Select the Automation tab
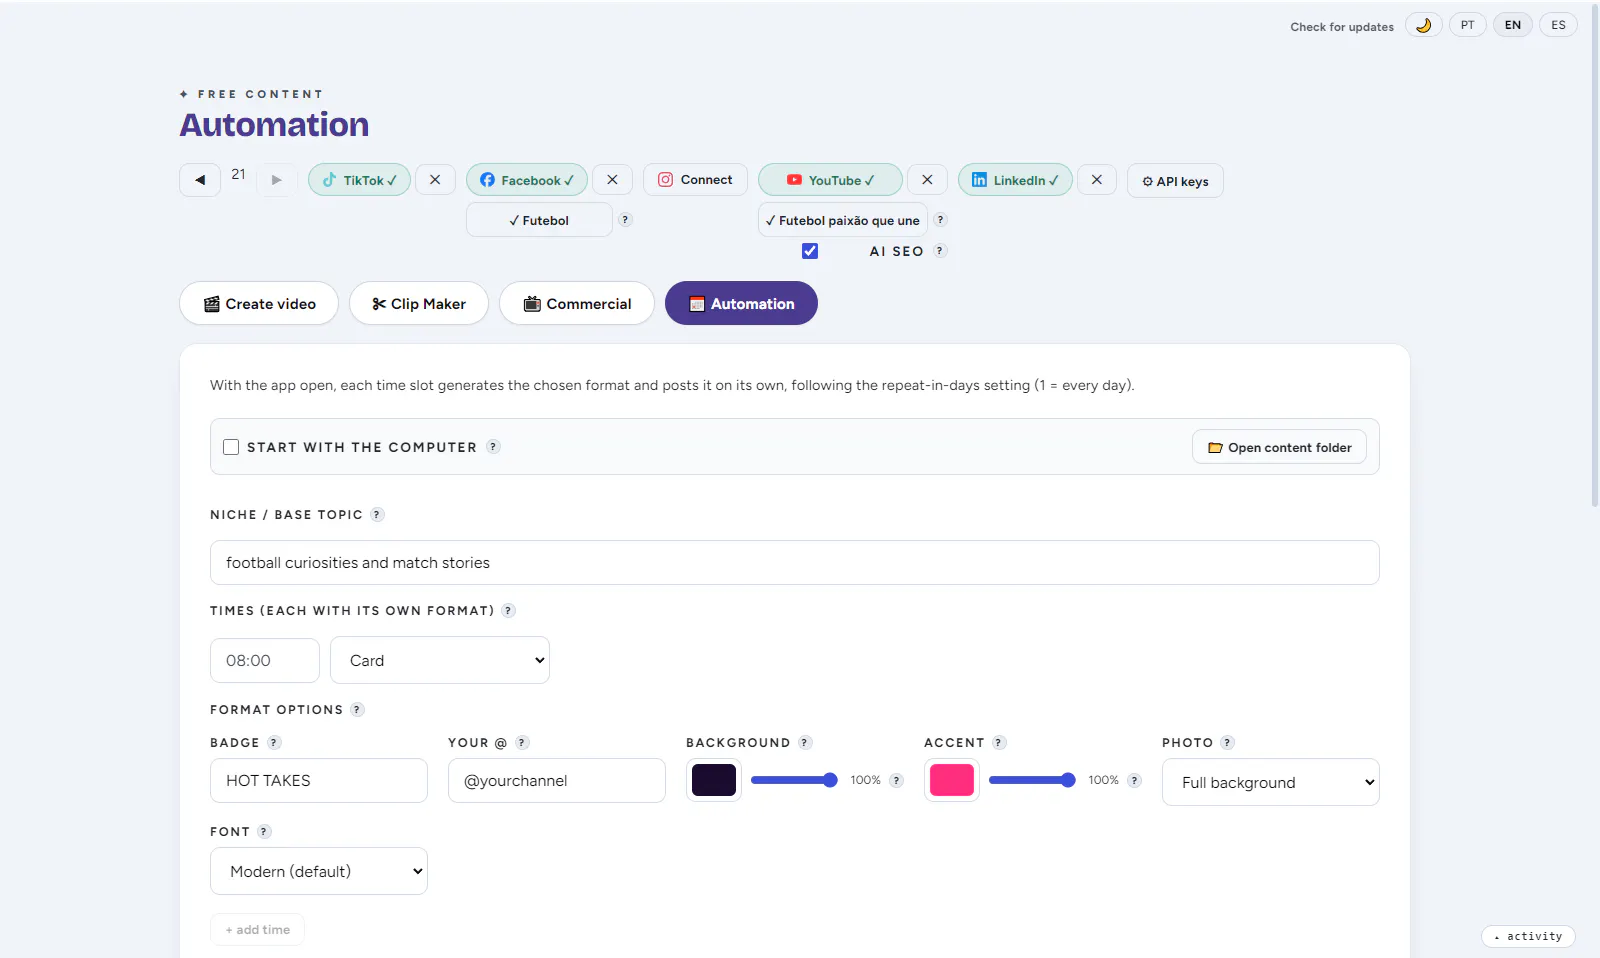Image resolution: width=1600 pixels, height=958 pixels. (741, 303)
